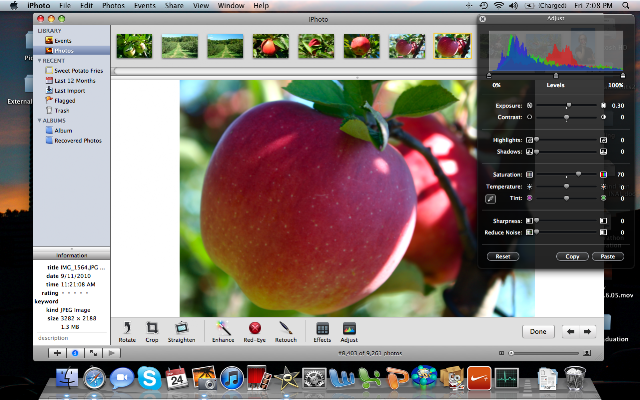Start the slideshow play button
This screenshot has height=400, width=640.
[x=111, y=353]
